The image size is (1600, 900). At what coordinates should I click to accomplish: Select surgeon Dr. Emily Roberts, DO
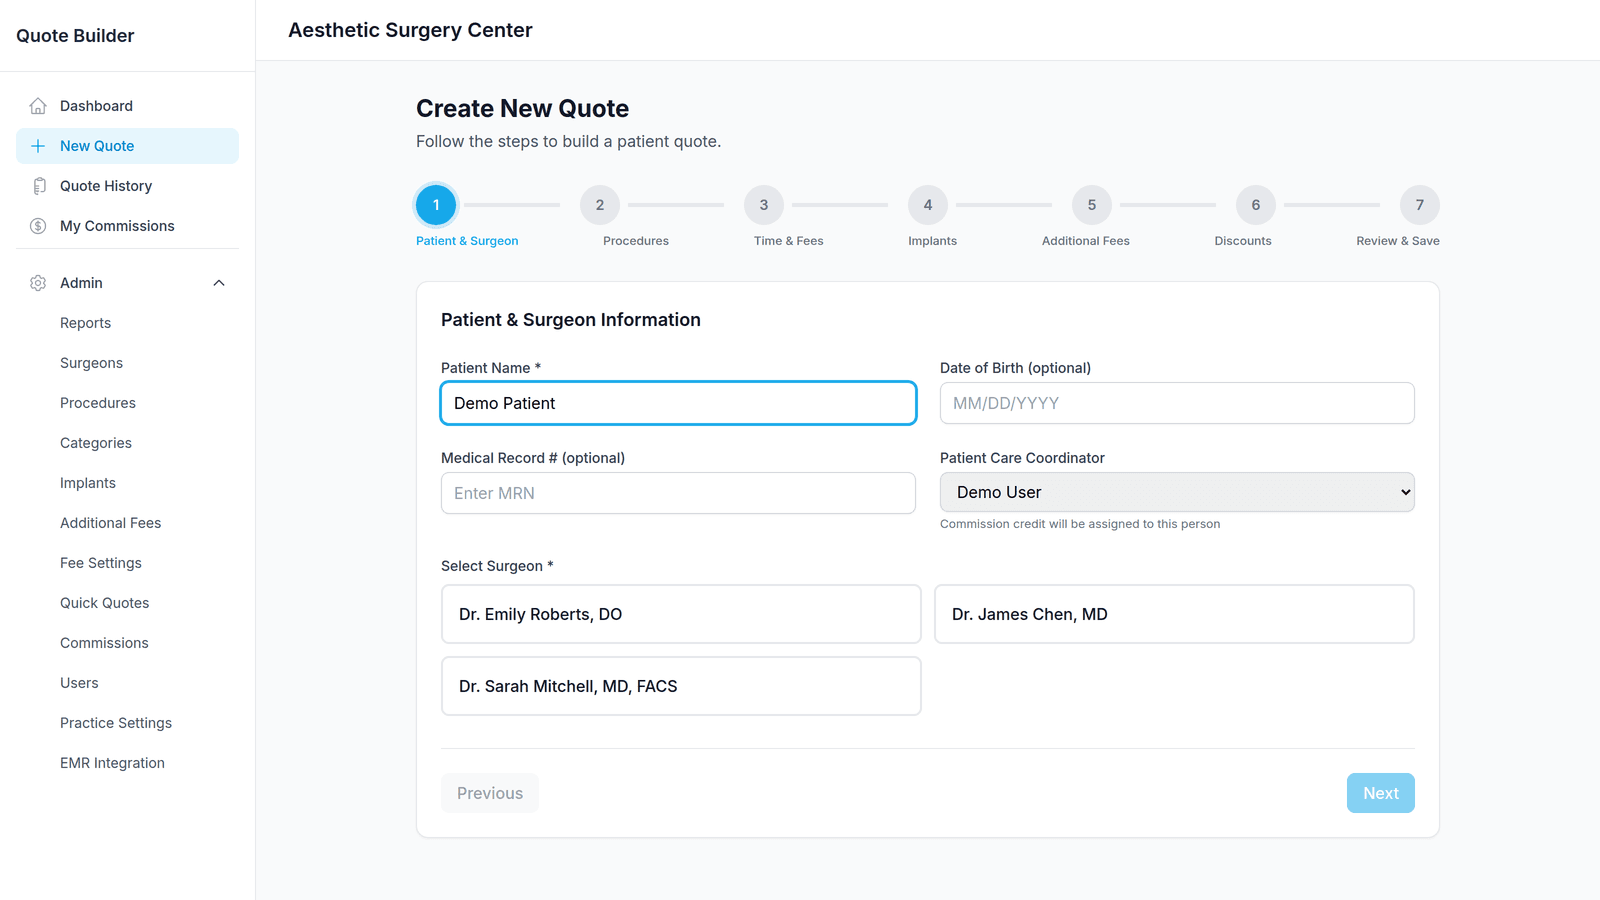click(681, 614)
